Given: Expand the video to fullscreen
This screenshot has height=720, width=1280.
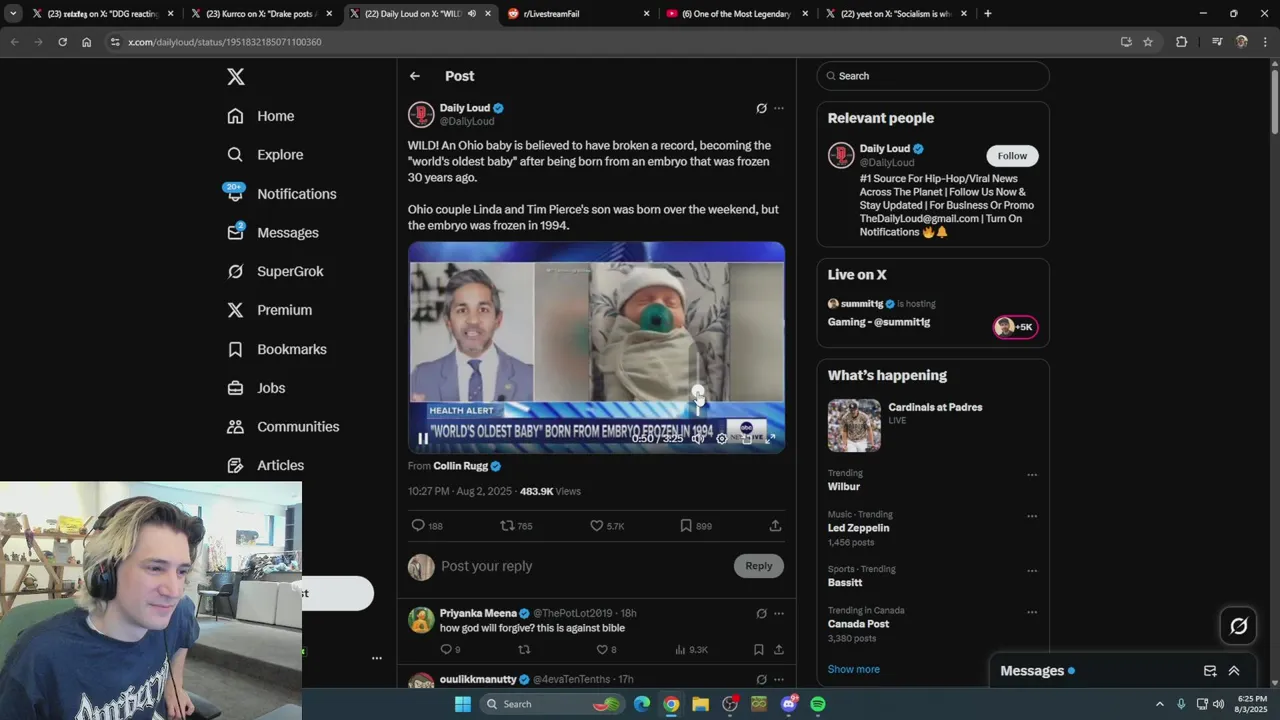Looking at the screenshot, I should 770,438.
